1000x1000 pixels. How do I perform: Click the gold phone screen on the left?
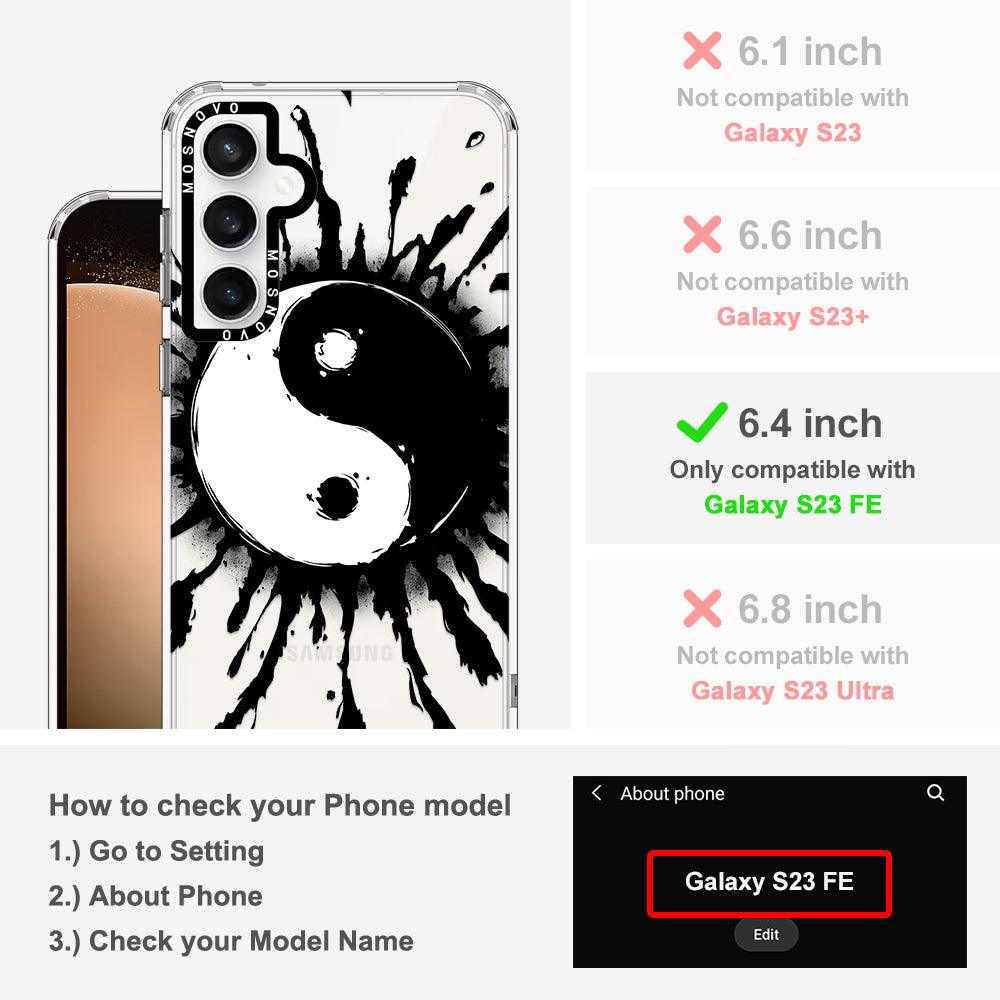coord(110,472)
